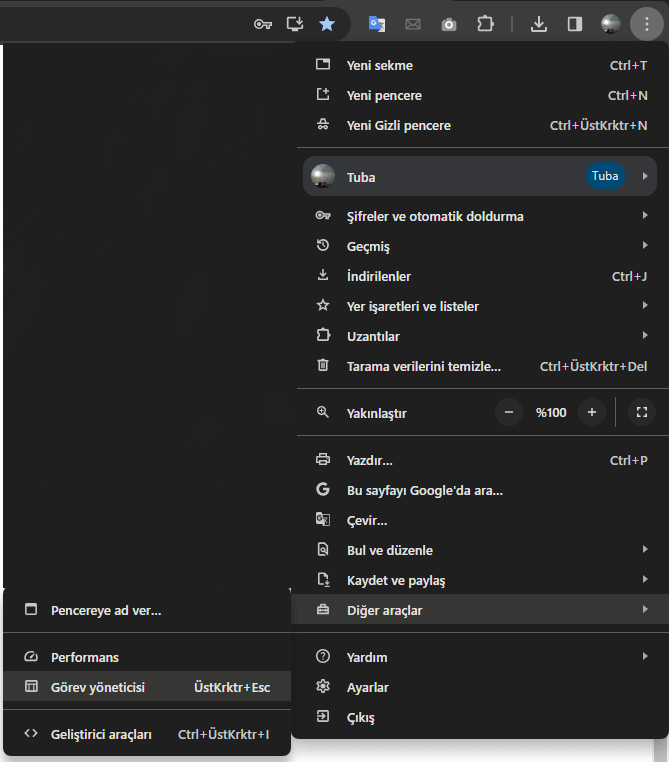Click the Ctrl+P shortcut label
669x762 pixels.
629,461
